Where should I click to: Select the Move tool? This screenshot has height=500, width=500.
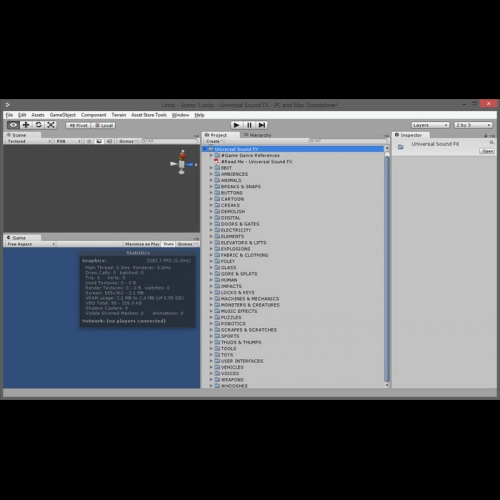[x=26, y=125]
